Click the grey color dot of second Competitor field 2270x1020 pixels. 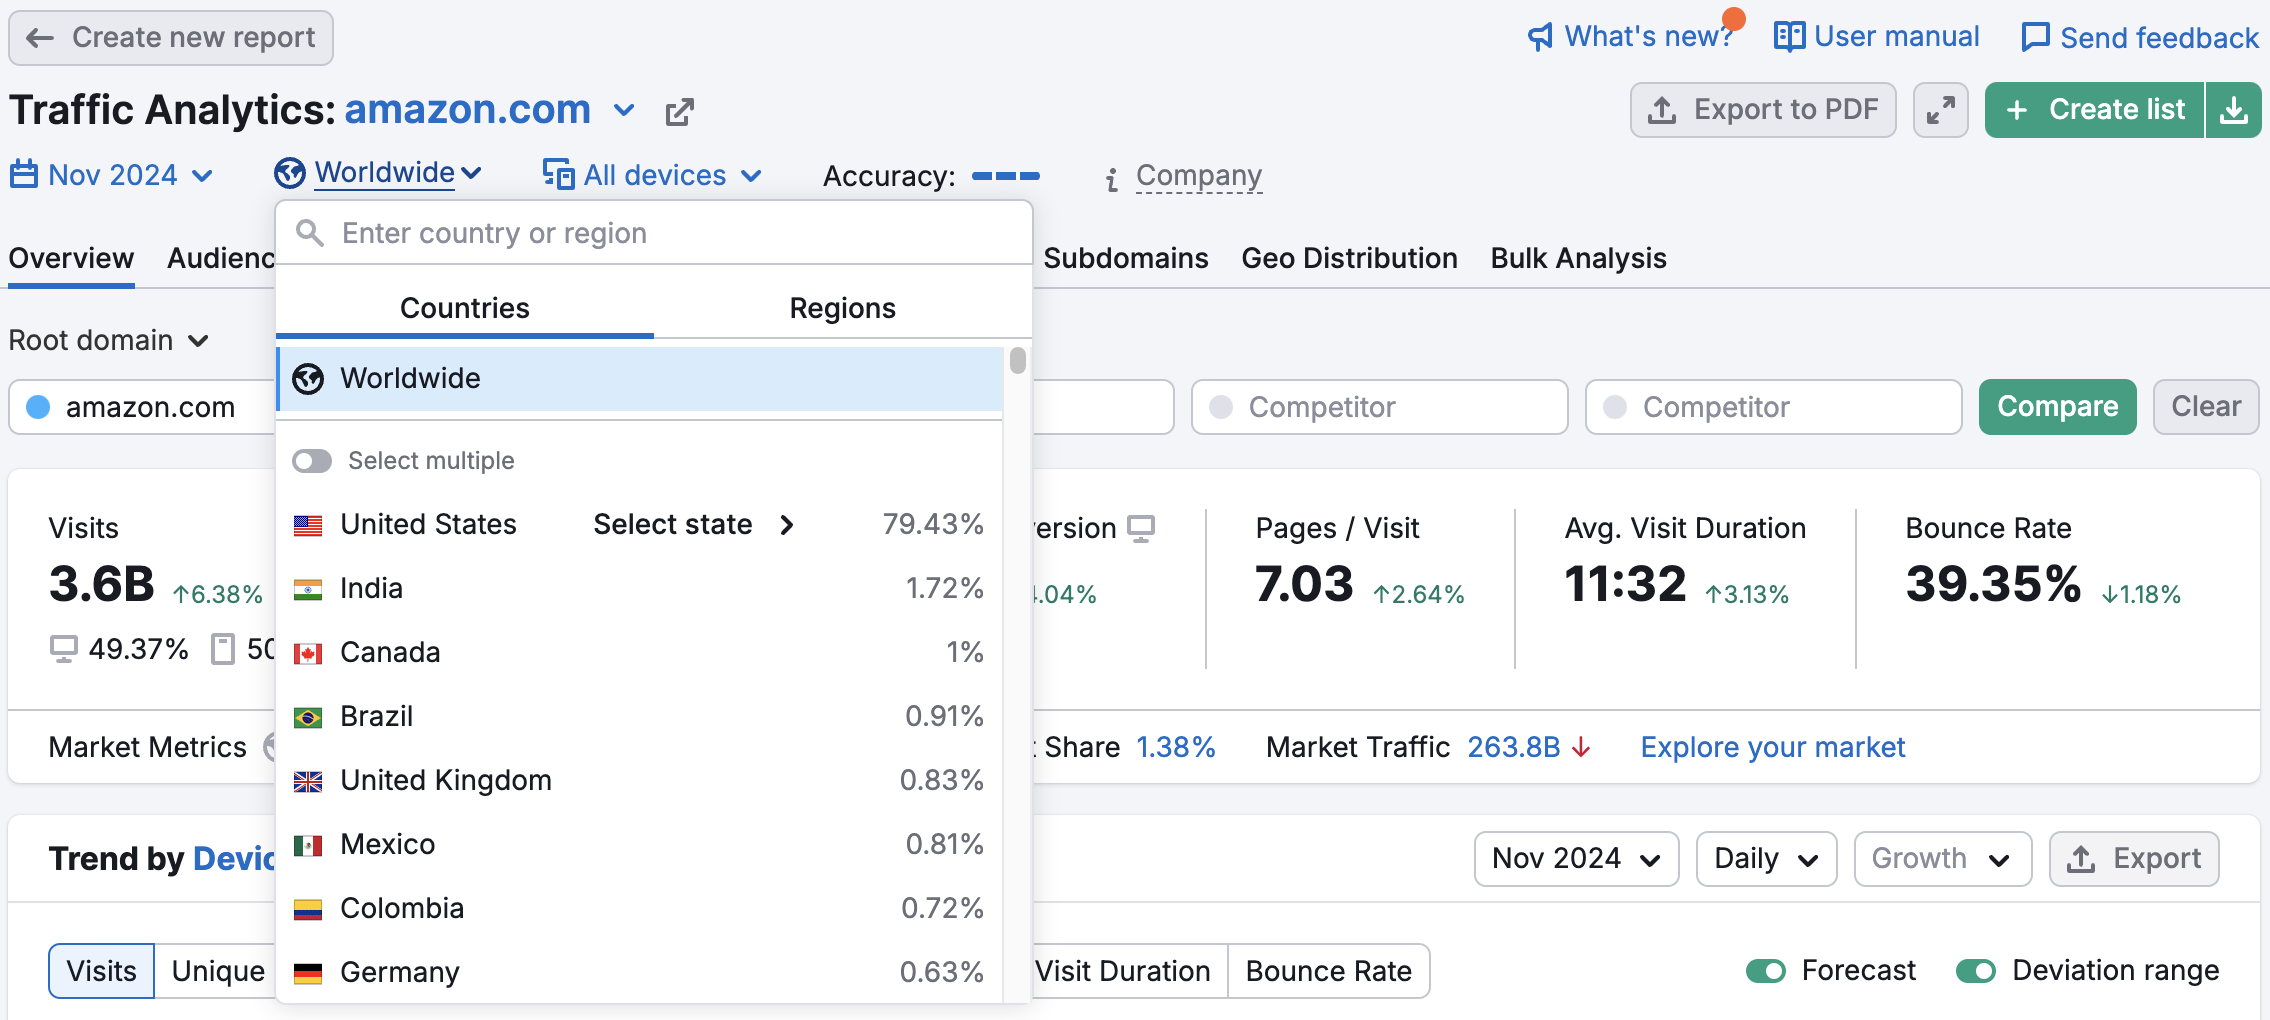(x=1614, y=407)
